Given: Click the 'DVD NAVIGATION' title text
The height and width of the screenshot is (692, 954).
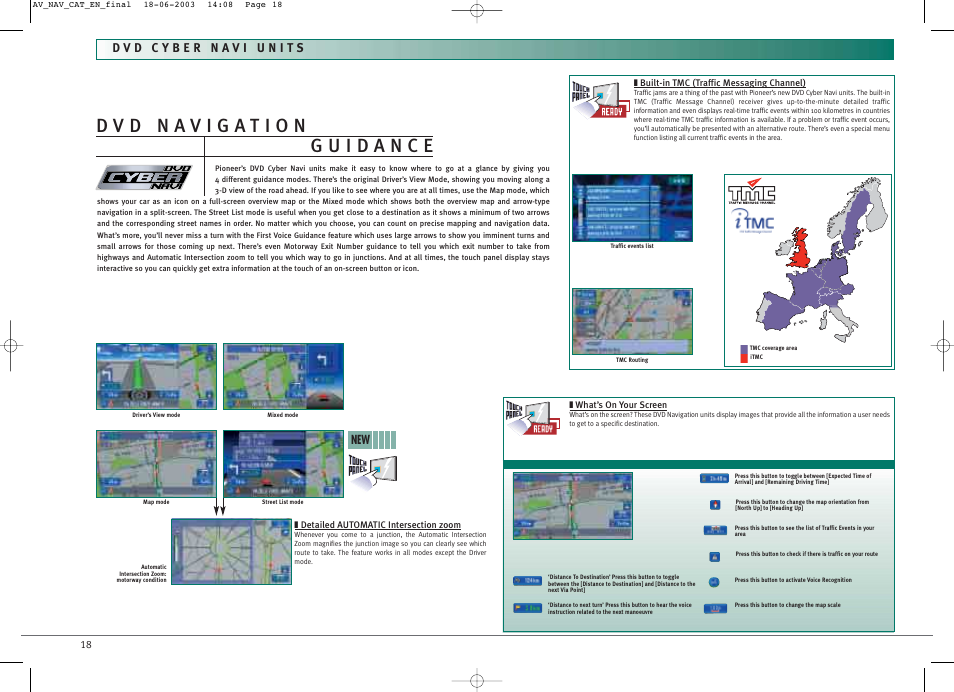Looking at the screenshot, I should point(201,126).
